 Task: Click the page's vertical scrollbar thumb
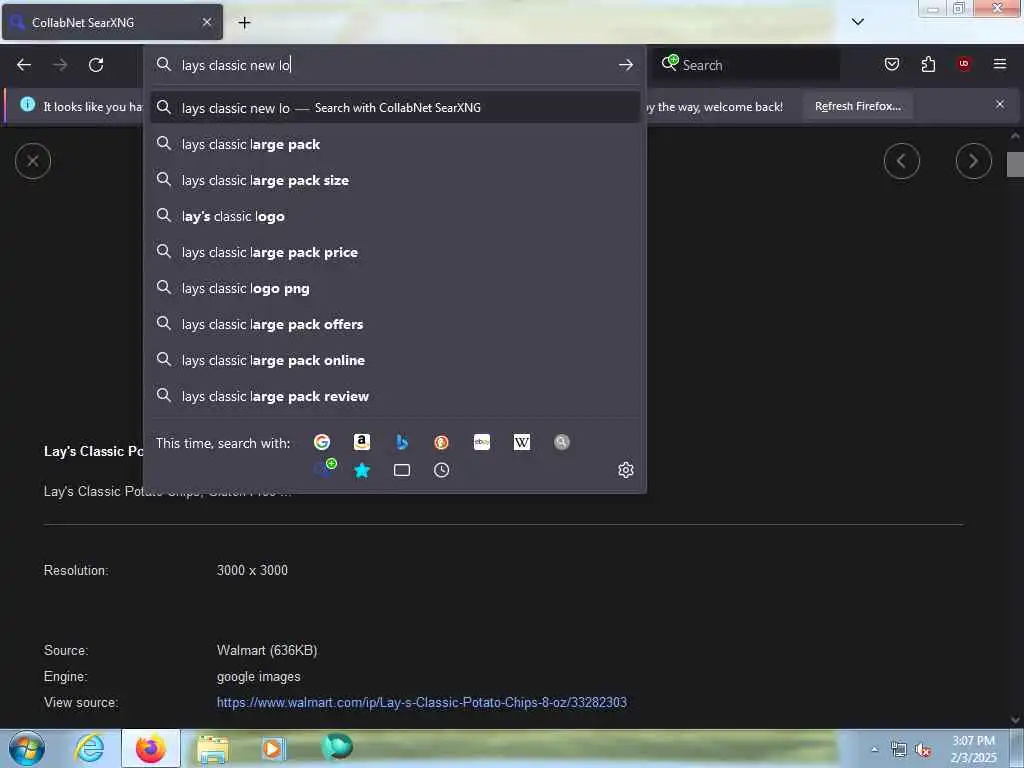(x=1015, y=164)
